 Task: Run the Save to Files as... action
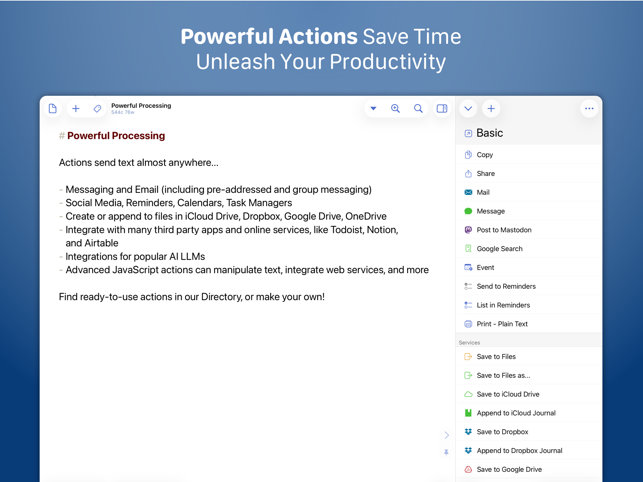(528, 375)
